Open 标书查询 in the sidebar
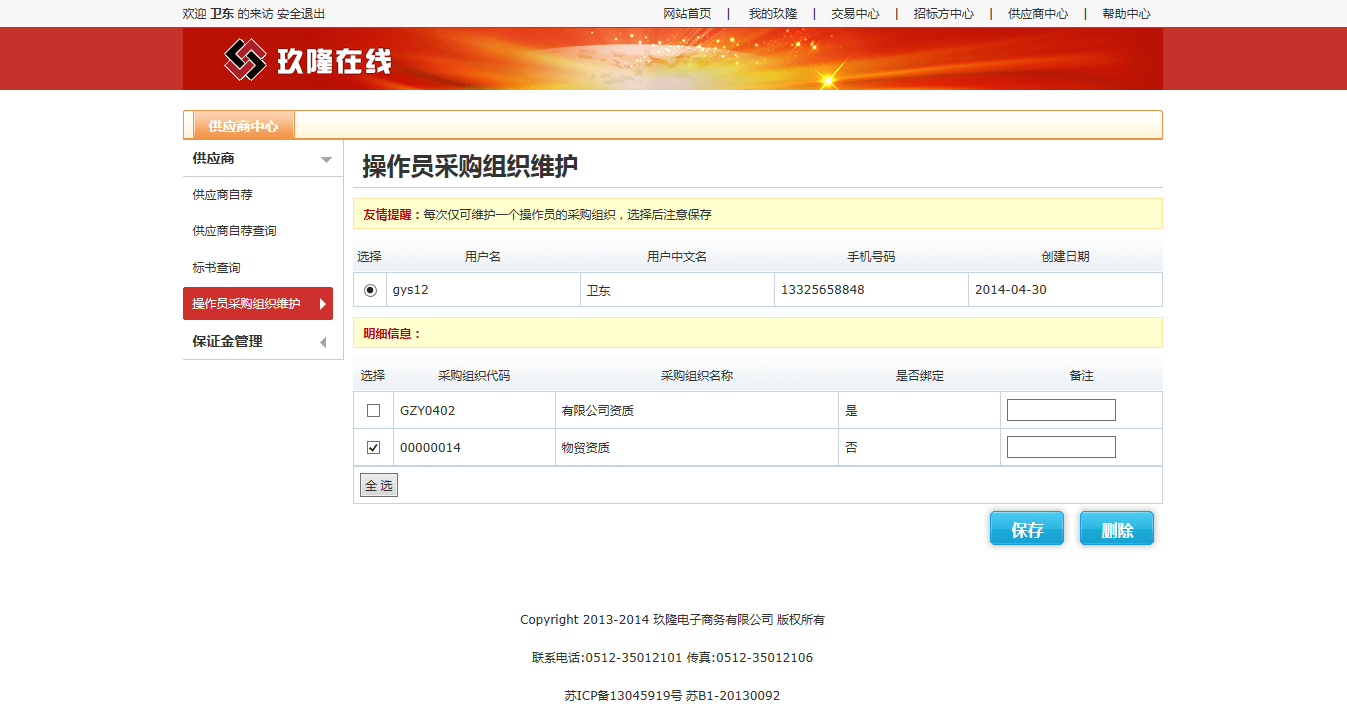 point(216,268)
